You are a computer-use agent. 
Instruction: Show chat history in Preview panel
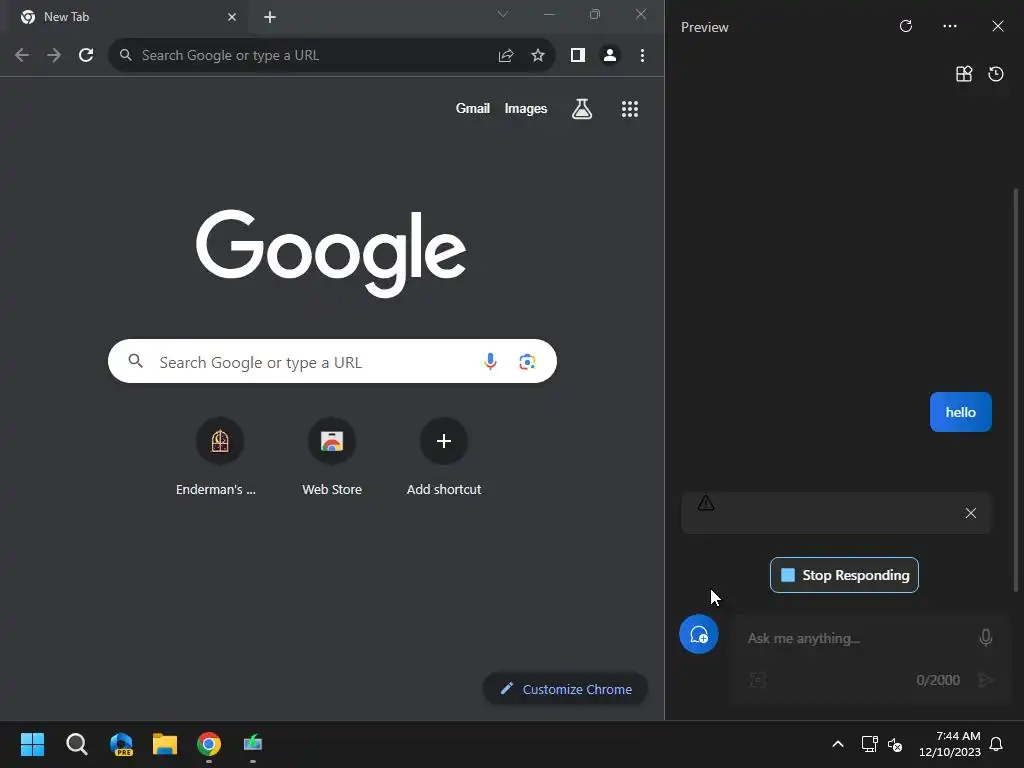click(x=996, y=74)
